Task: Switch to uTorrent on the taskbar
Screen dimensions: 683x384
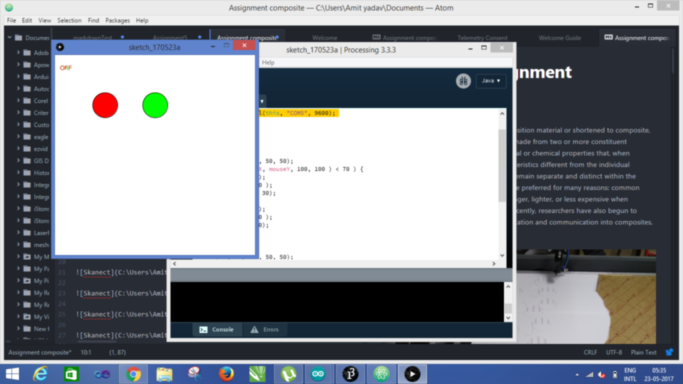Action: point(288,374)
